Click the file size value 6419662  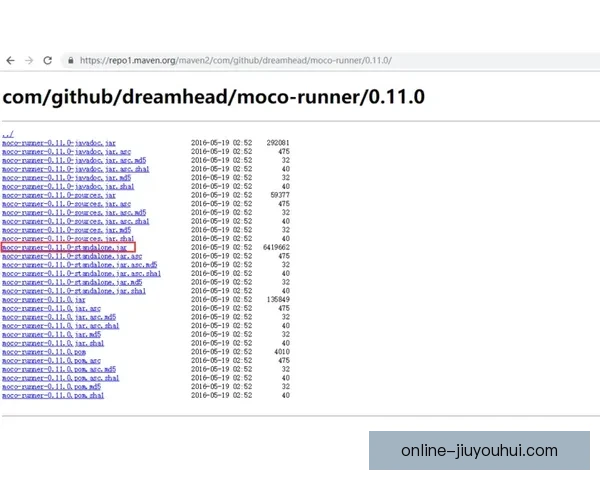[276, 248]
